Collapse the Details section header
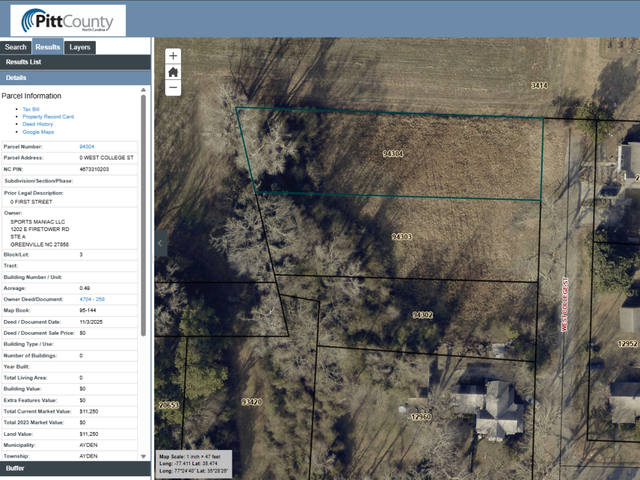Image resolution: width=640 pixels, height=480 pixels. [x=75, y=78]
